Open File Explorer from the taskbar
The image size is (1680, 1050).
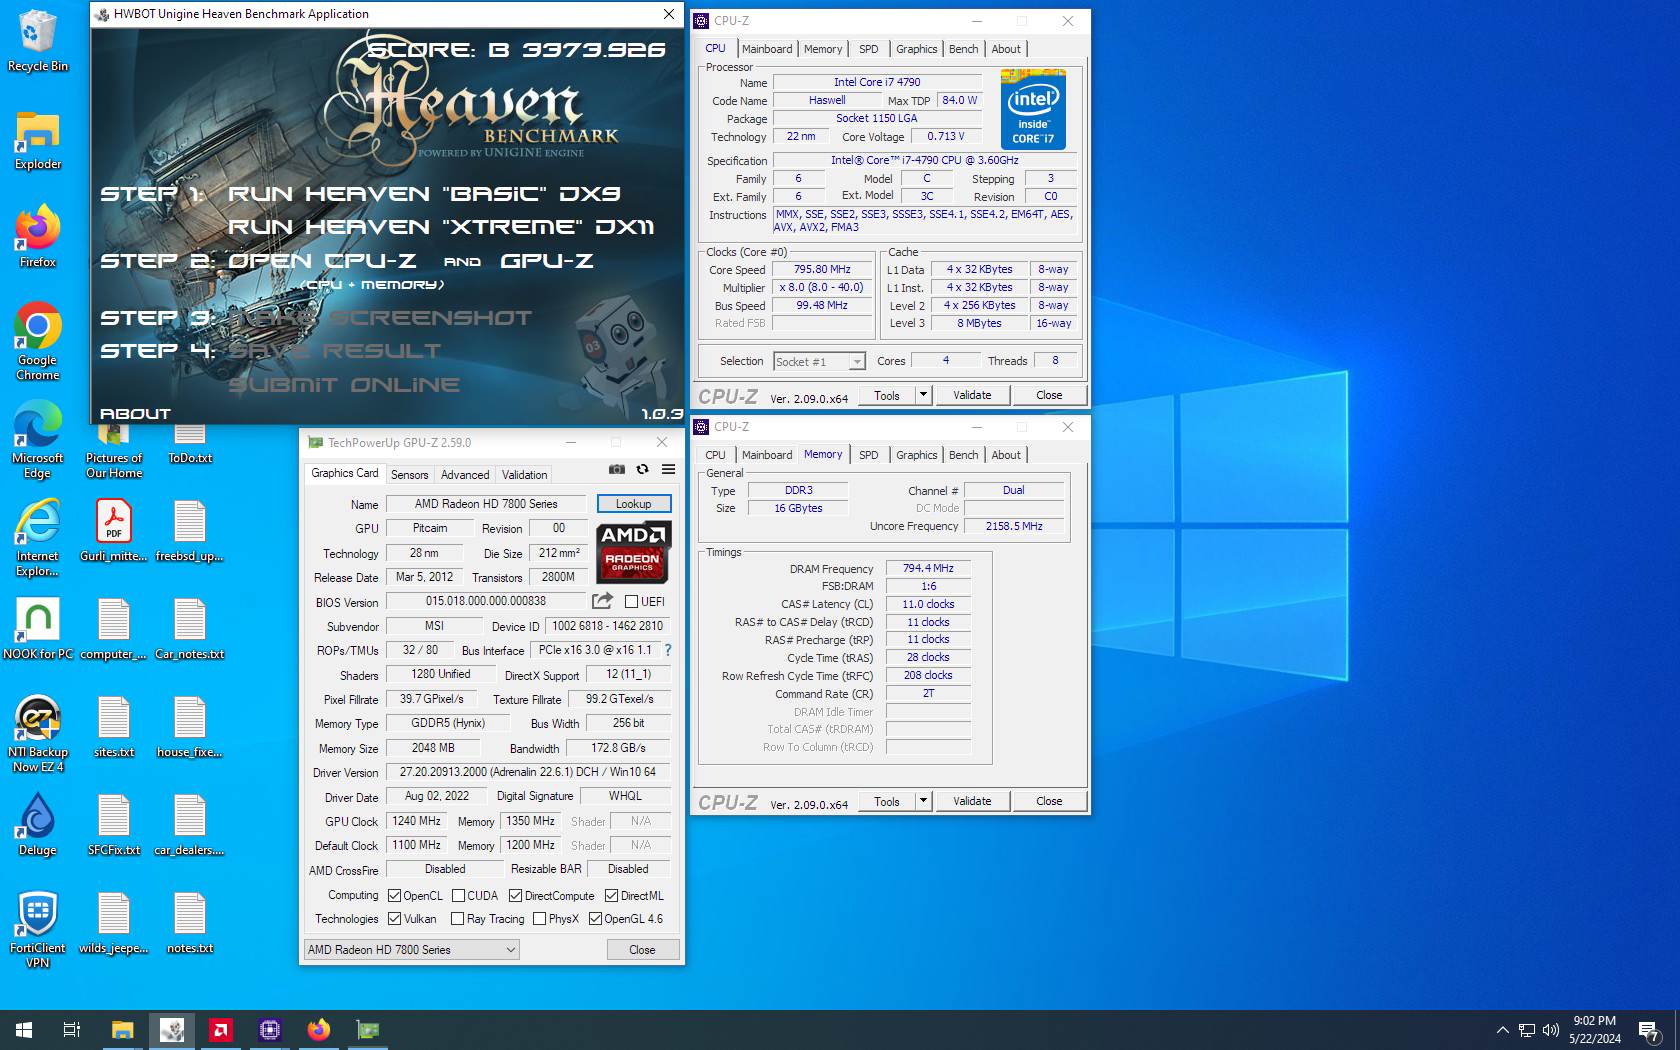[122, 1030]
